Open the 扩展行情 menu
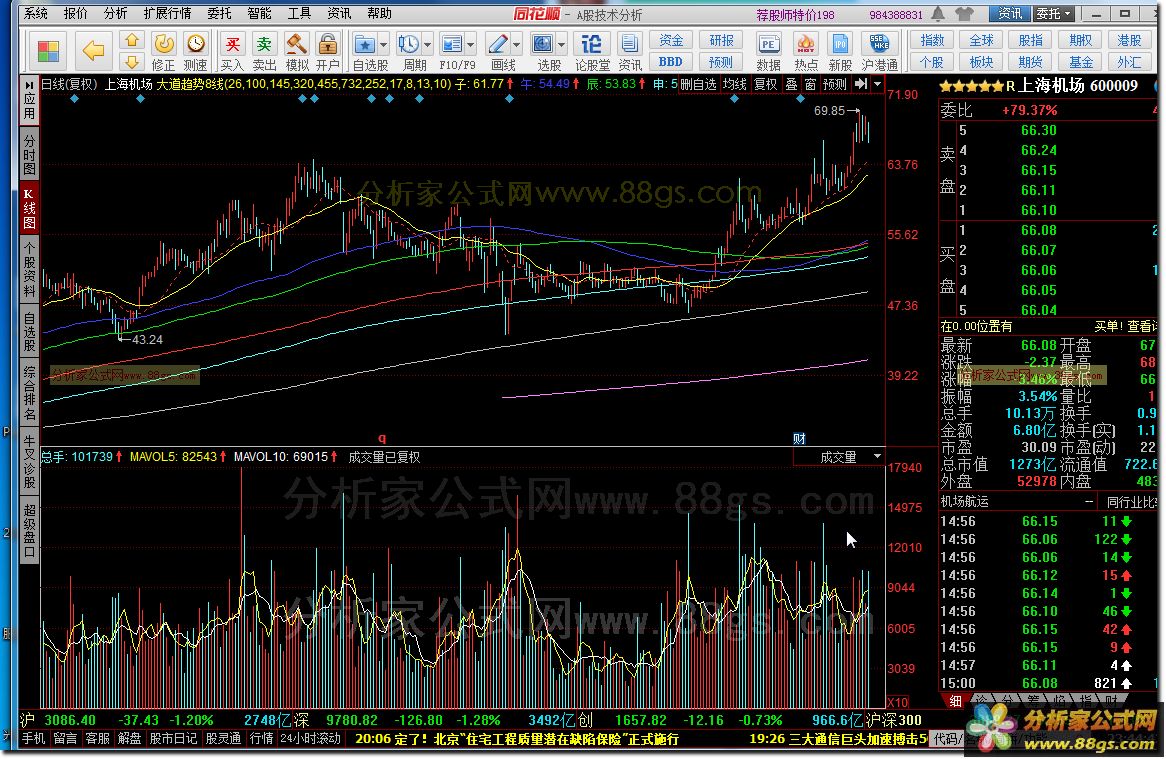The width and height of the screenshot is (1166, 759). click(x=167, y=13)
